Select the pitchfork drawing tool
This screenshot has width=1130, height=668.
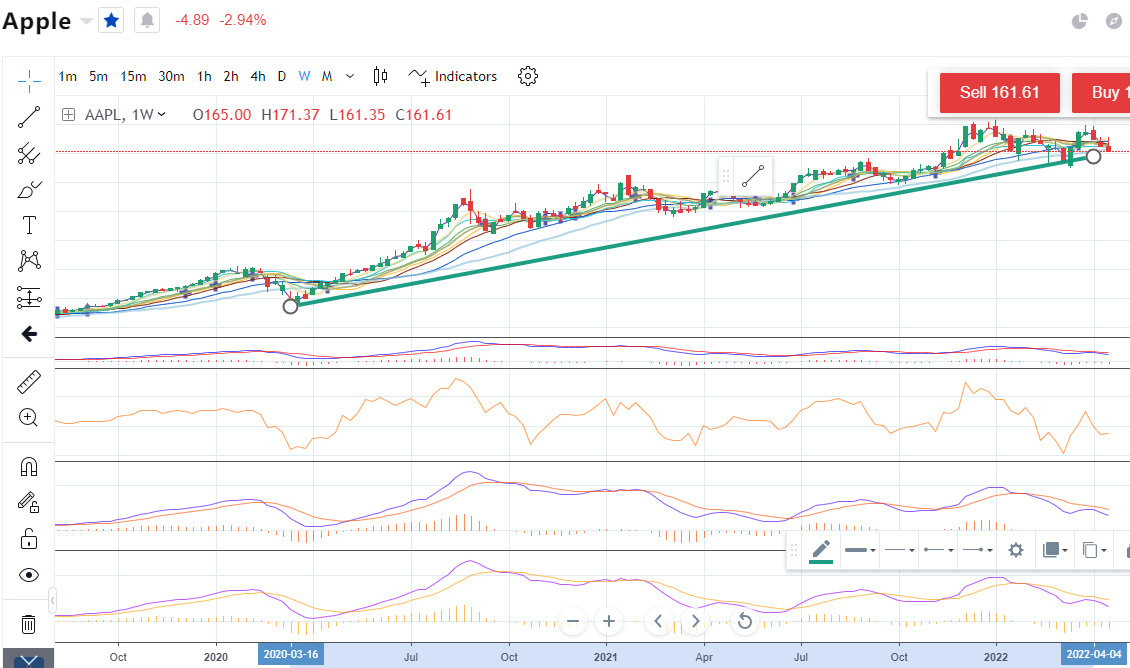pos(29,153)
